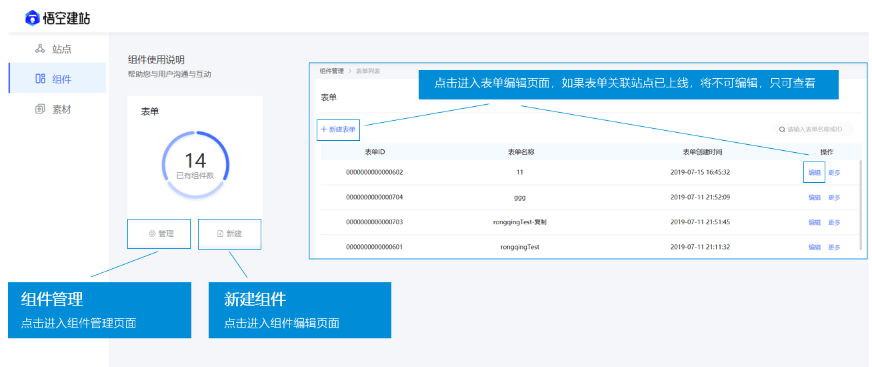Click 更多 for the ggg form
Image resolution: width=872 pixels, height=367 pixels.
(834, 197)
